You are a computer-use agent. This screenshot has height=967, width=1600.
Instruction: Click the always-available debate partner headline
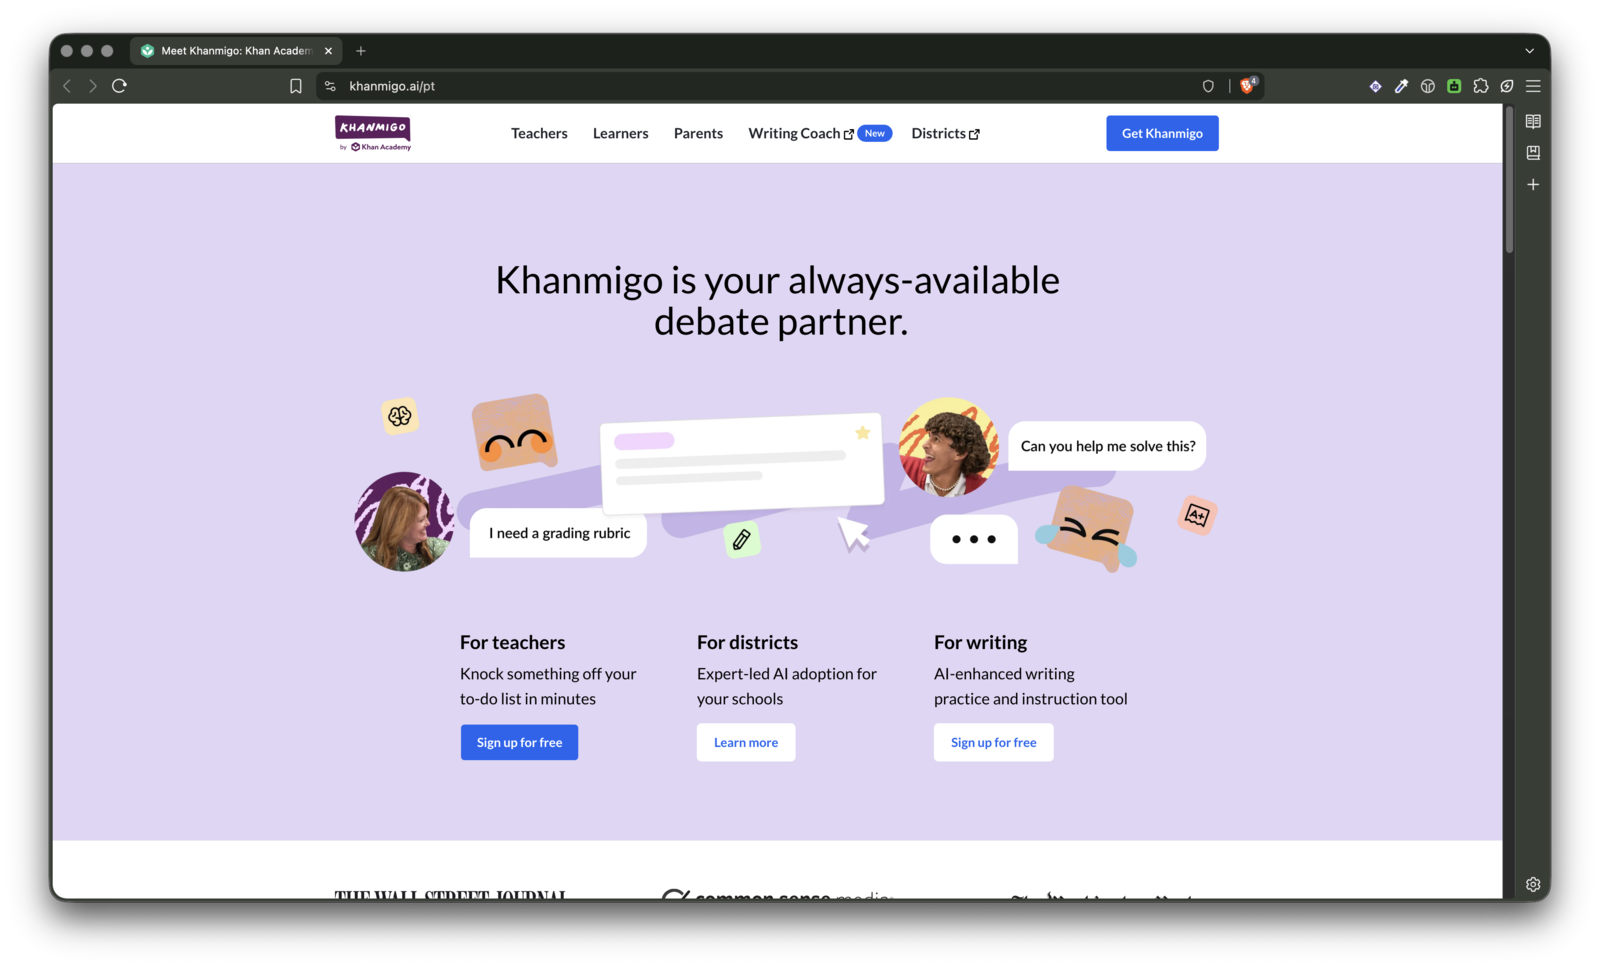tap(778, 300)
